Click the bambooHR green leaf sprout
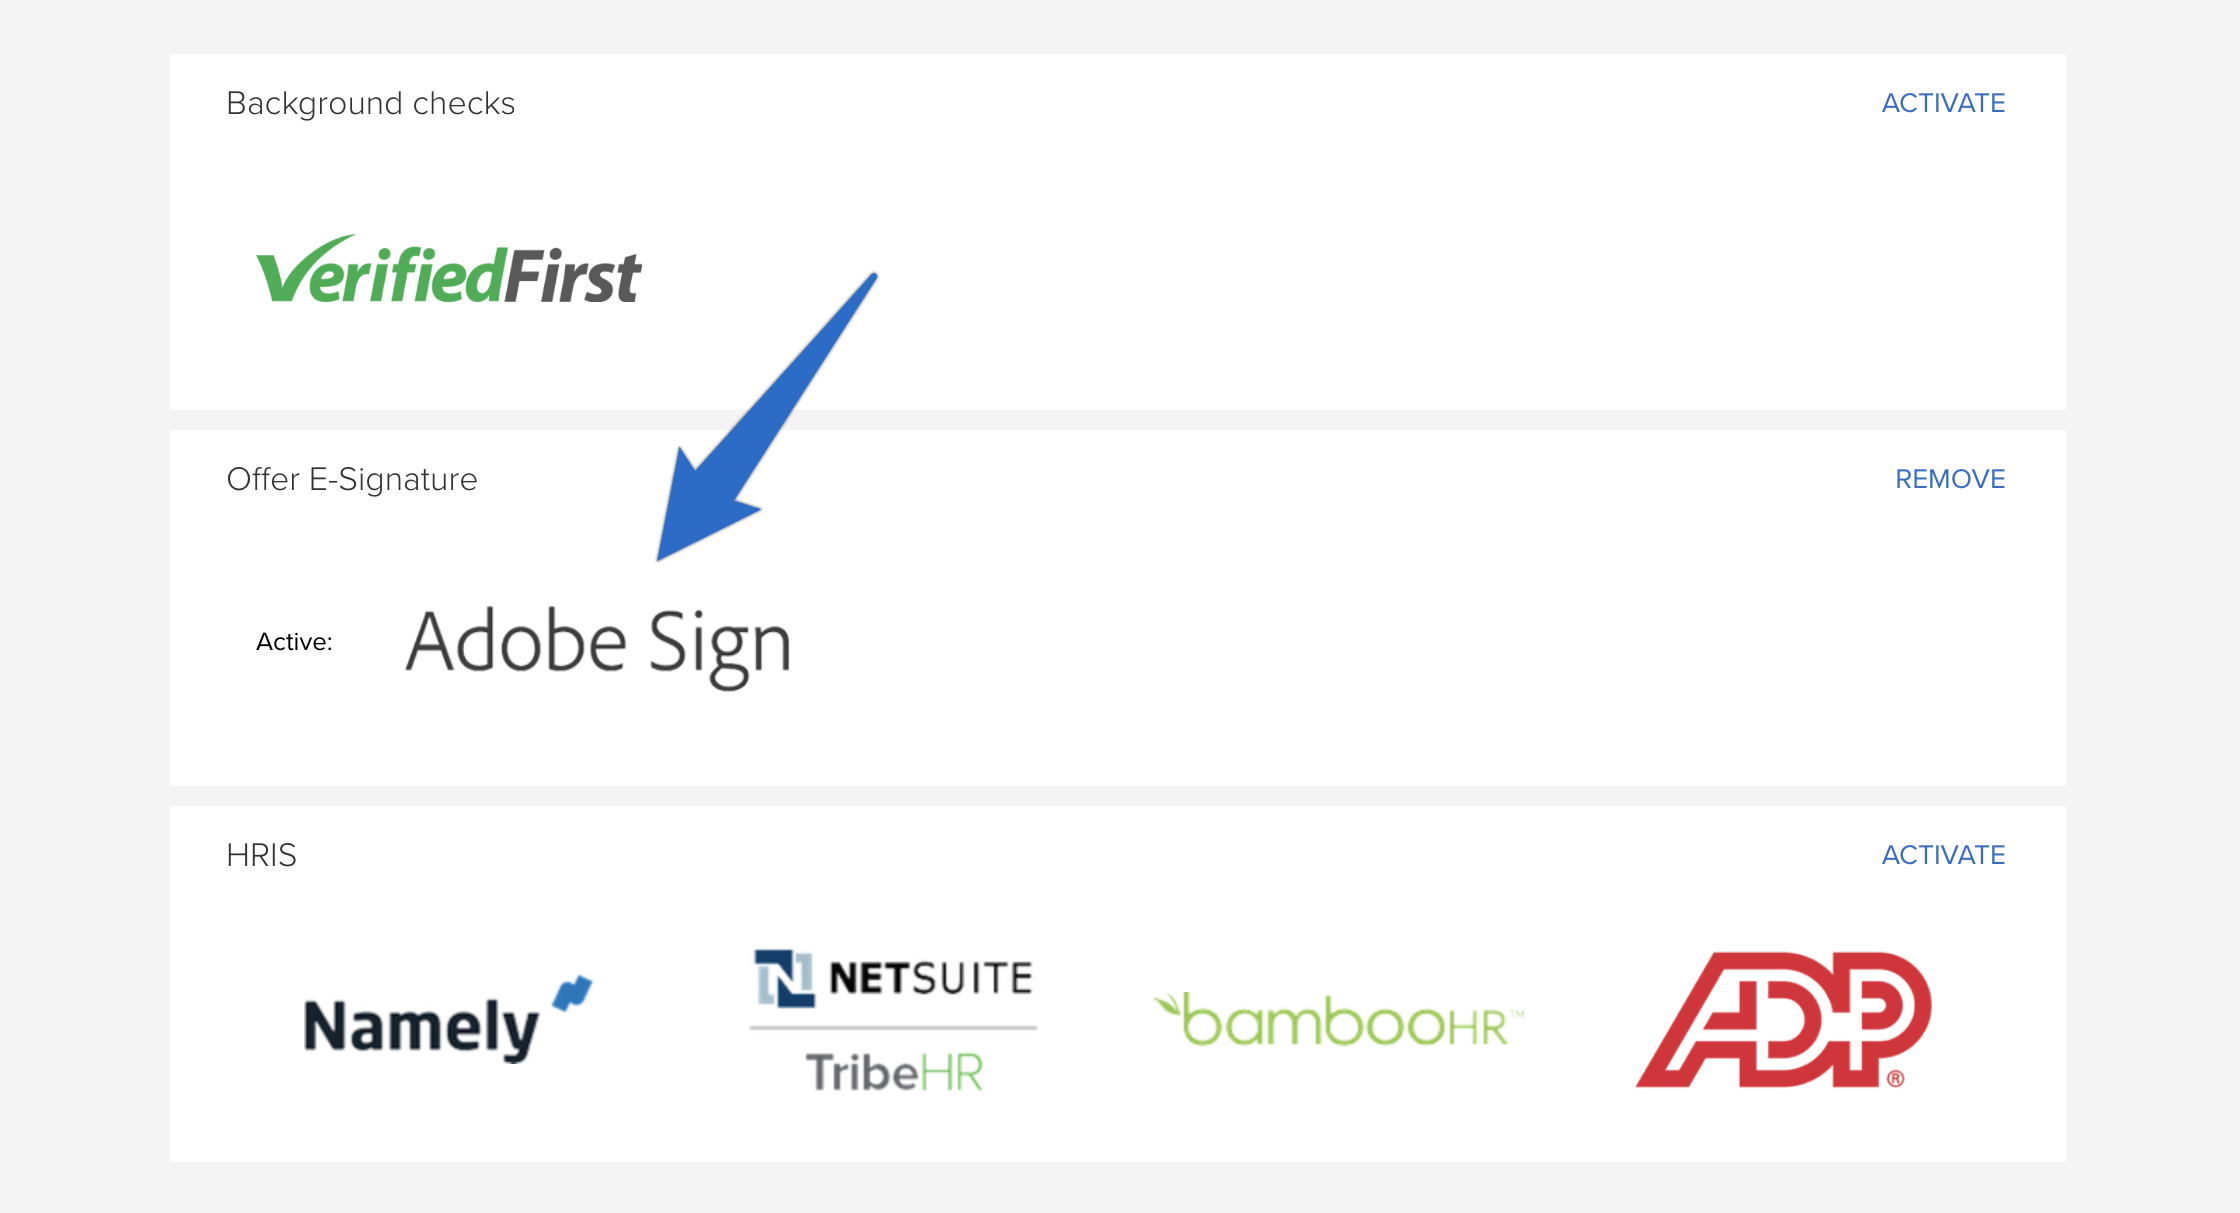The image size is (2240, 1213). click(x=1168, y=1006)
